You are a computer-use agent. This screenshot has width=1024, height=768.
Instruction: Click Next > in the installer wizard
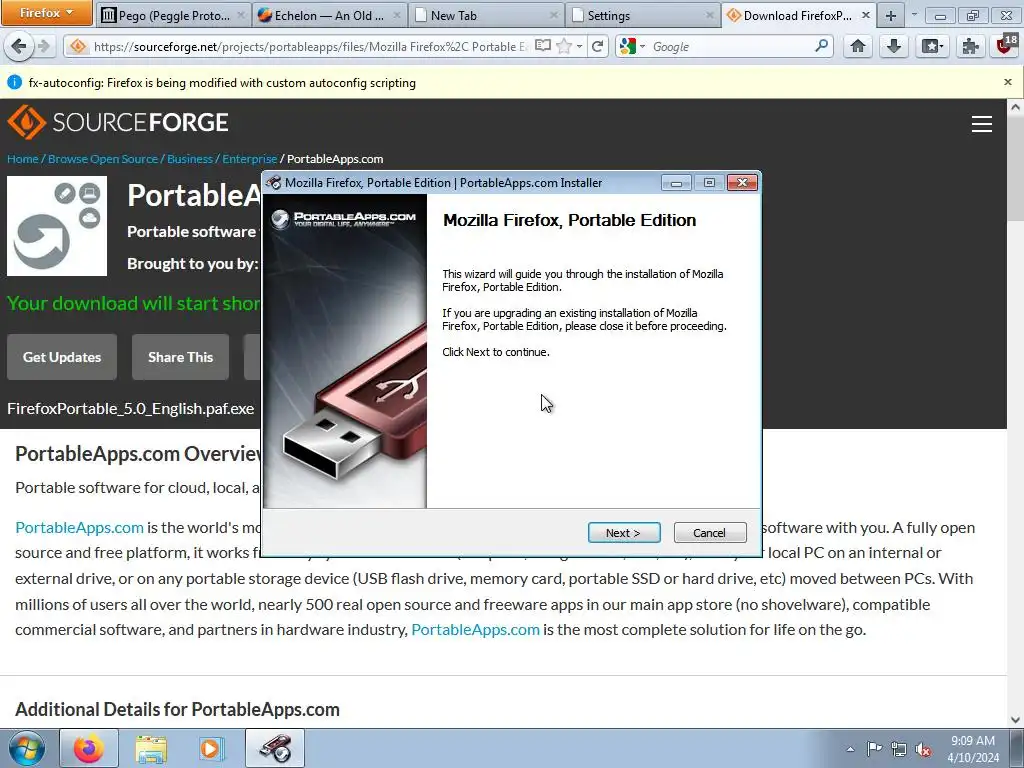624,533
